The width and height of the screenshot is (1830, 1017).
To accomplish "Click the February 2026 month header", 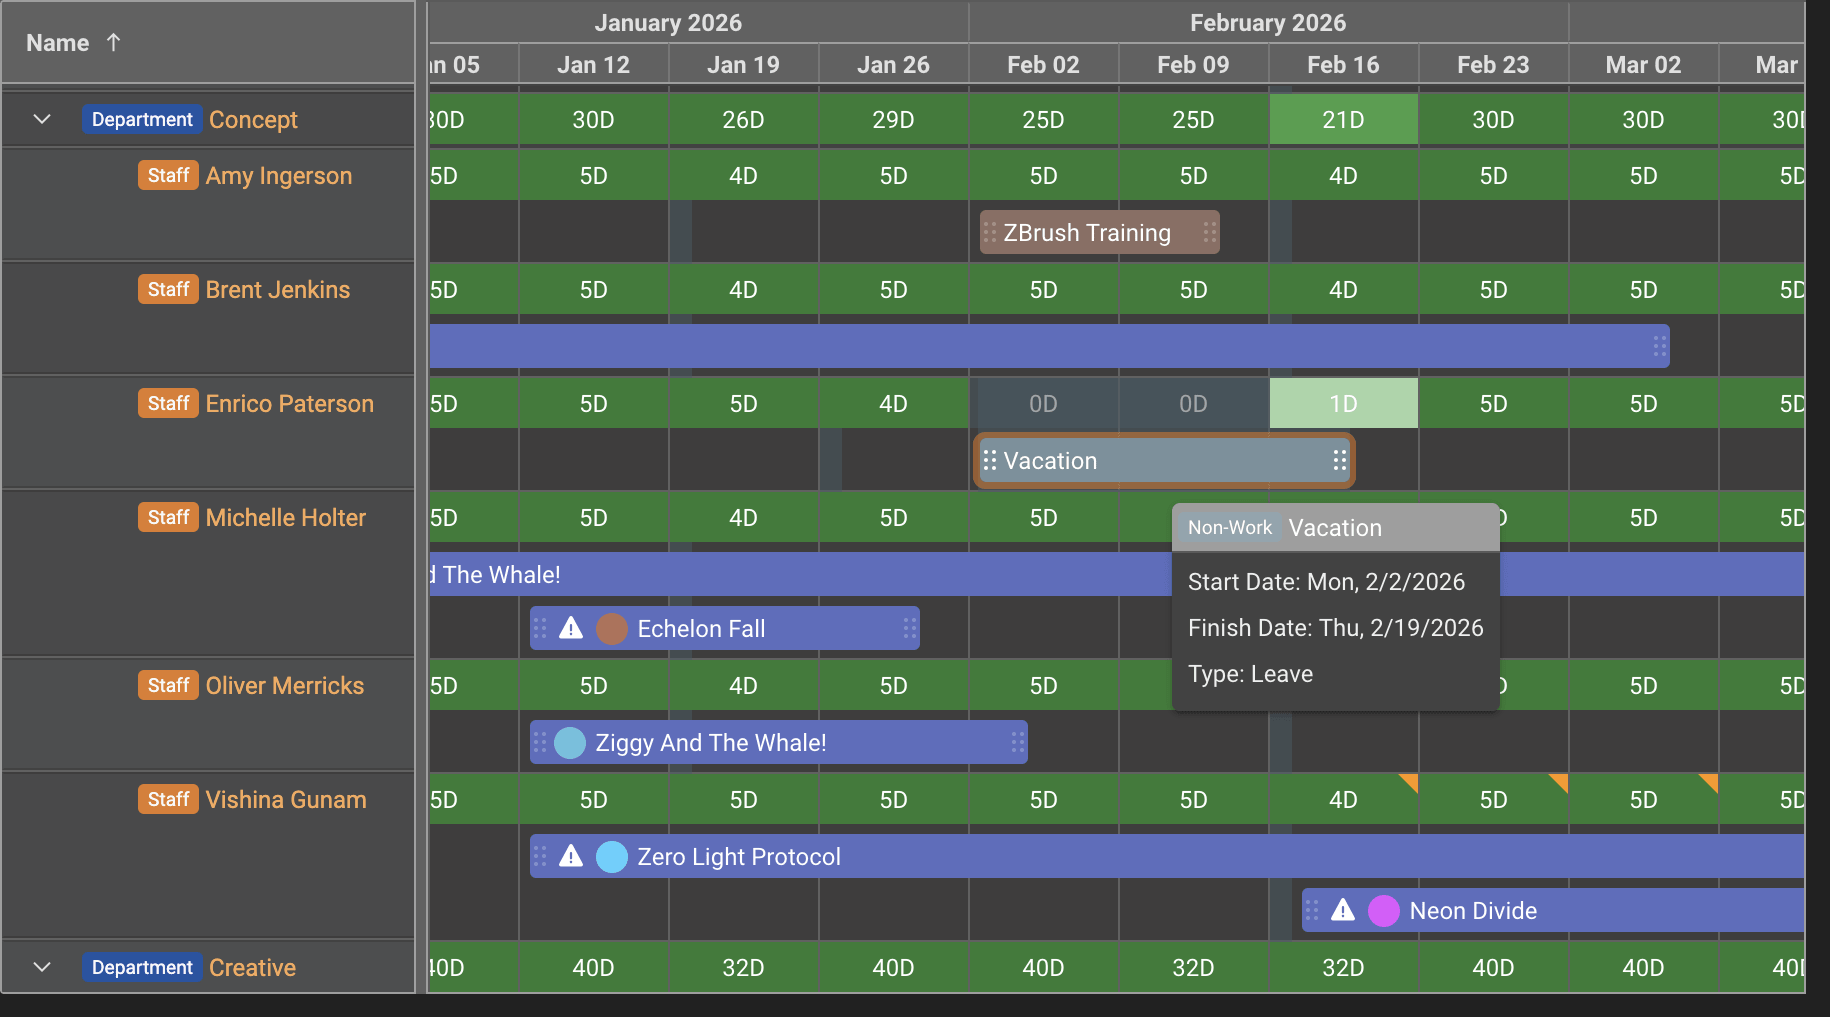I will click(1268, 22).
